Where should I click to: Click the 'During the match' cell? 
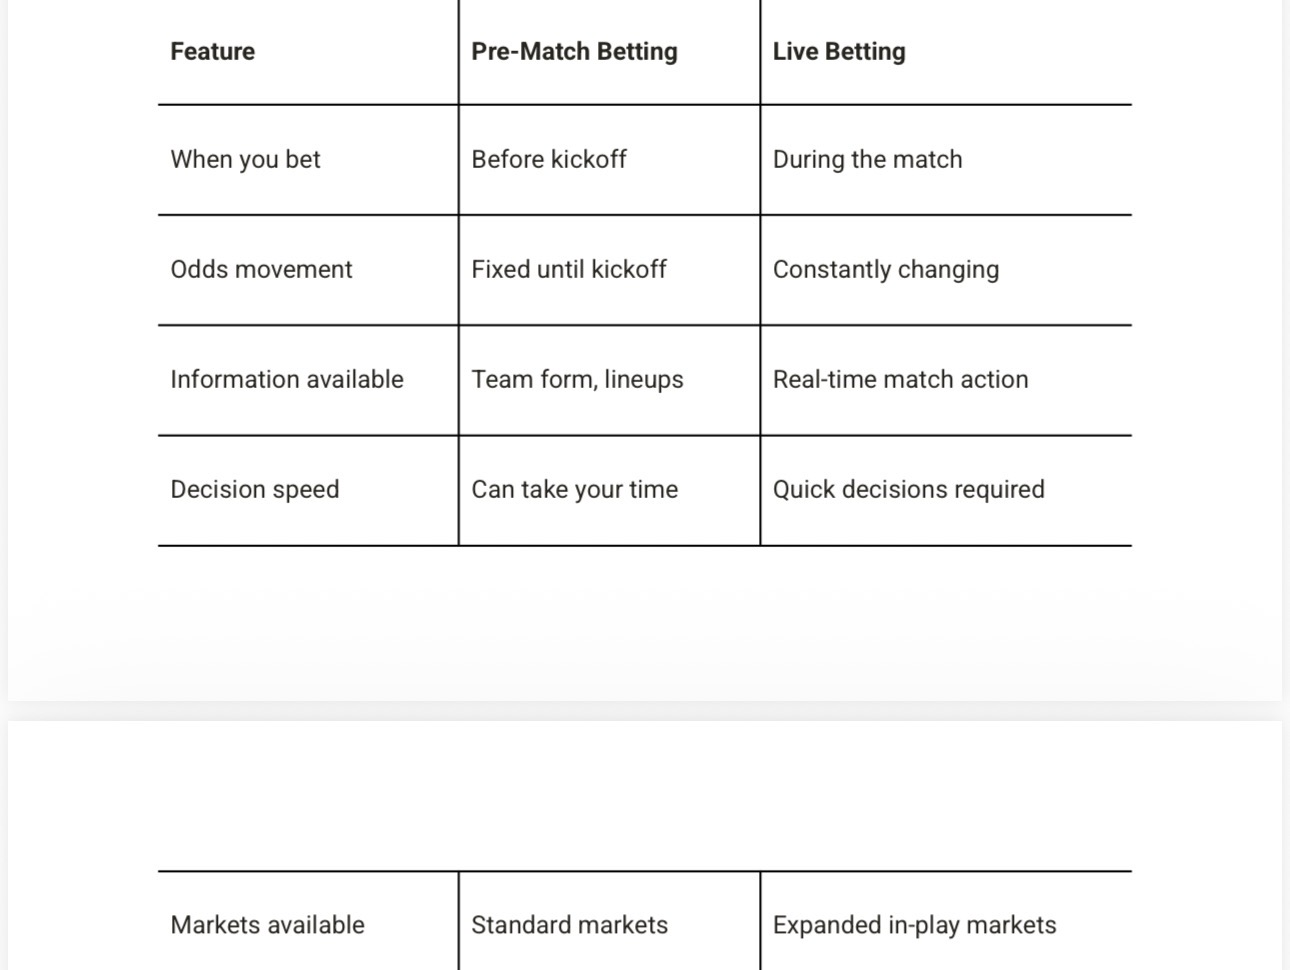tap(867, 160)
